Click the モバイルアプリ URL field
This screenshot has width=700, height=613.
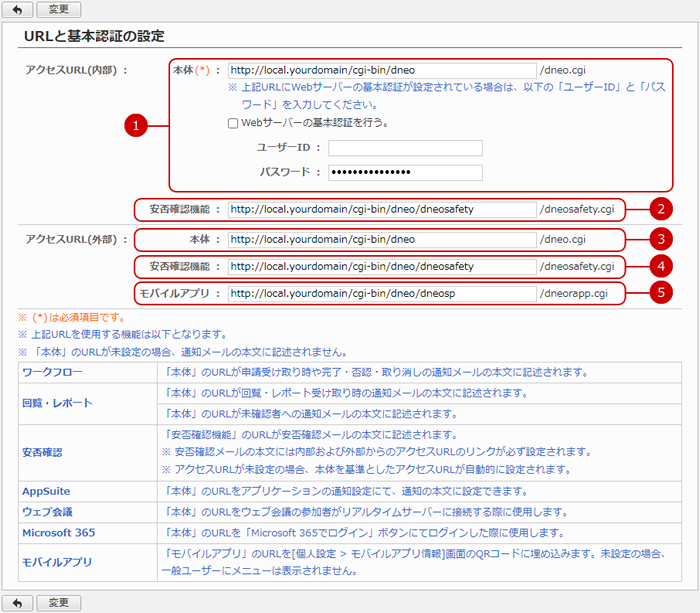(x=380, y=294)
